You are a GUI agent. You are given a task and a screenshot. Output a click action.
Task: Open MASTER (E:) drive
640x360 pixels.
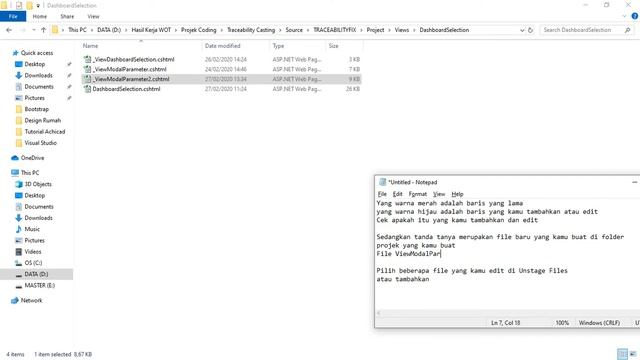(x=40, y=285)
